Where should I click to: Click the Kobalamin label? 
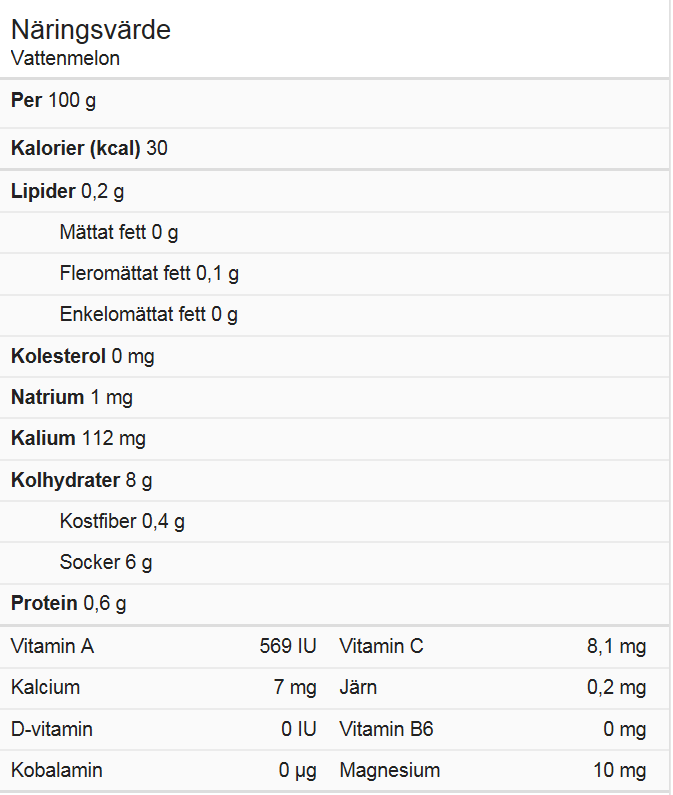click(x=56, y=771)
